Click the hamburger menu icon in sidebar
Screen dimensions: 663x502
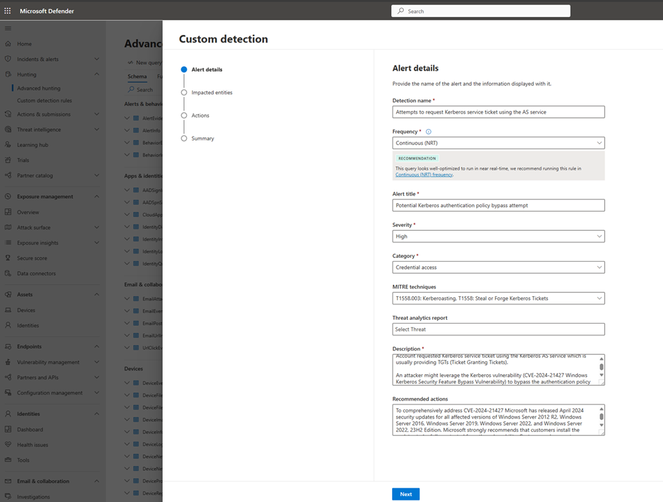(8, 28)
